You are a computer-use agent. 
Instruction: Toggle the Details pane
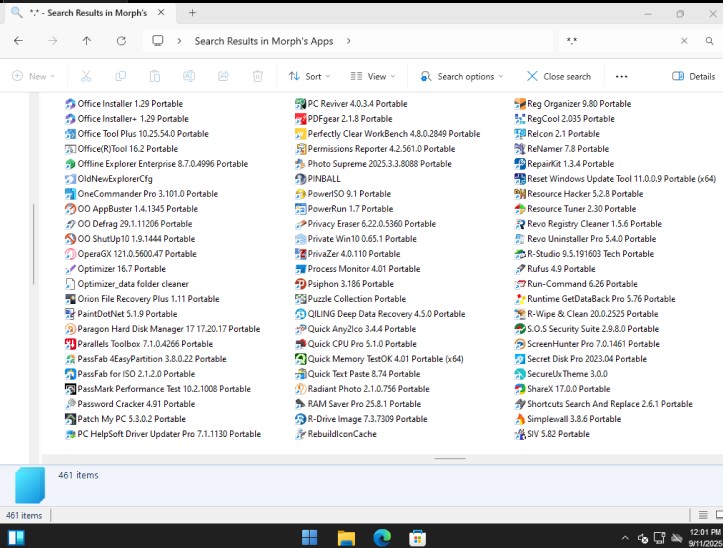[693, 77]
